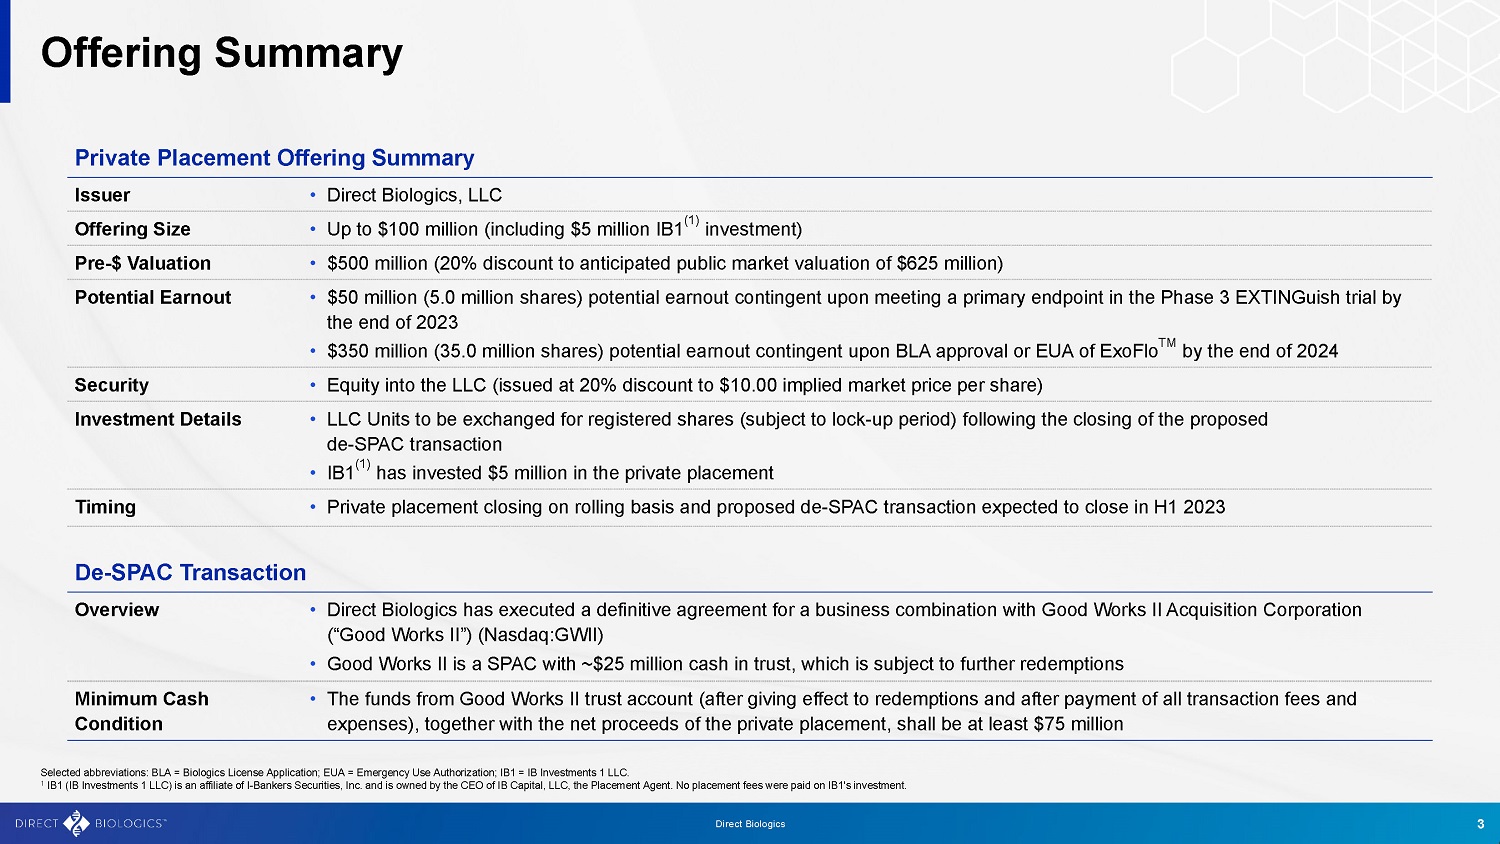The width and height of the screenshot is (1500, 844).
Task: Click the "Overview" row label
Action: coord(116,610)
